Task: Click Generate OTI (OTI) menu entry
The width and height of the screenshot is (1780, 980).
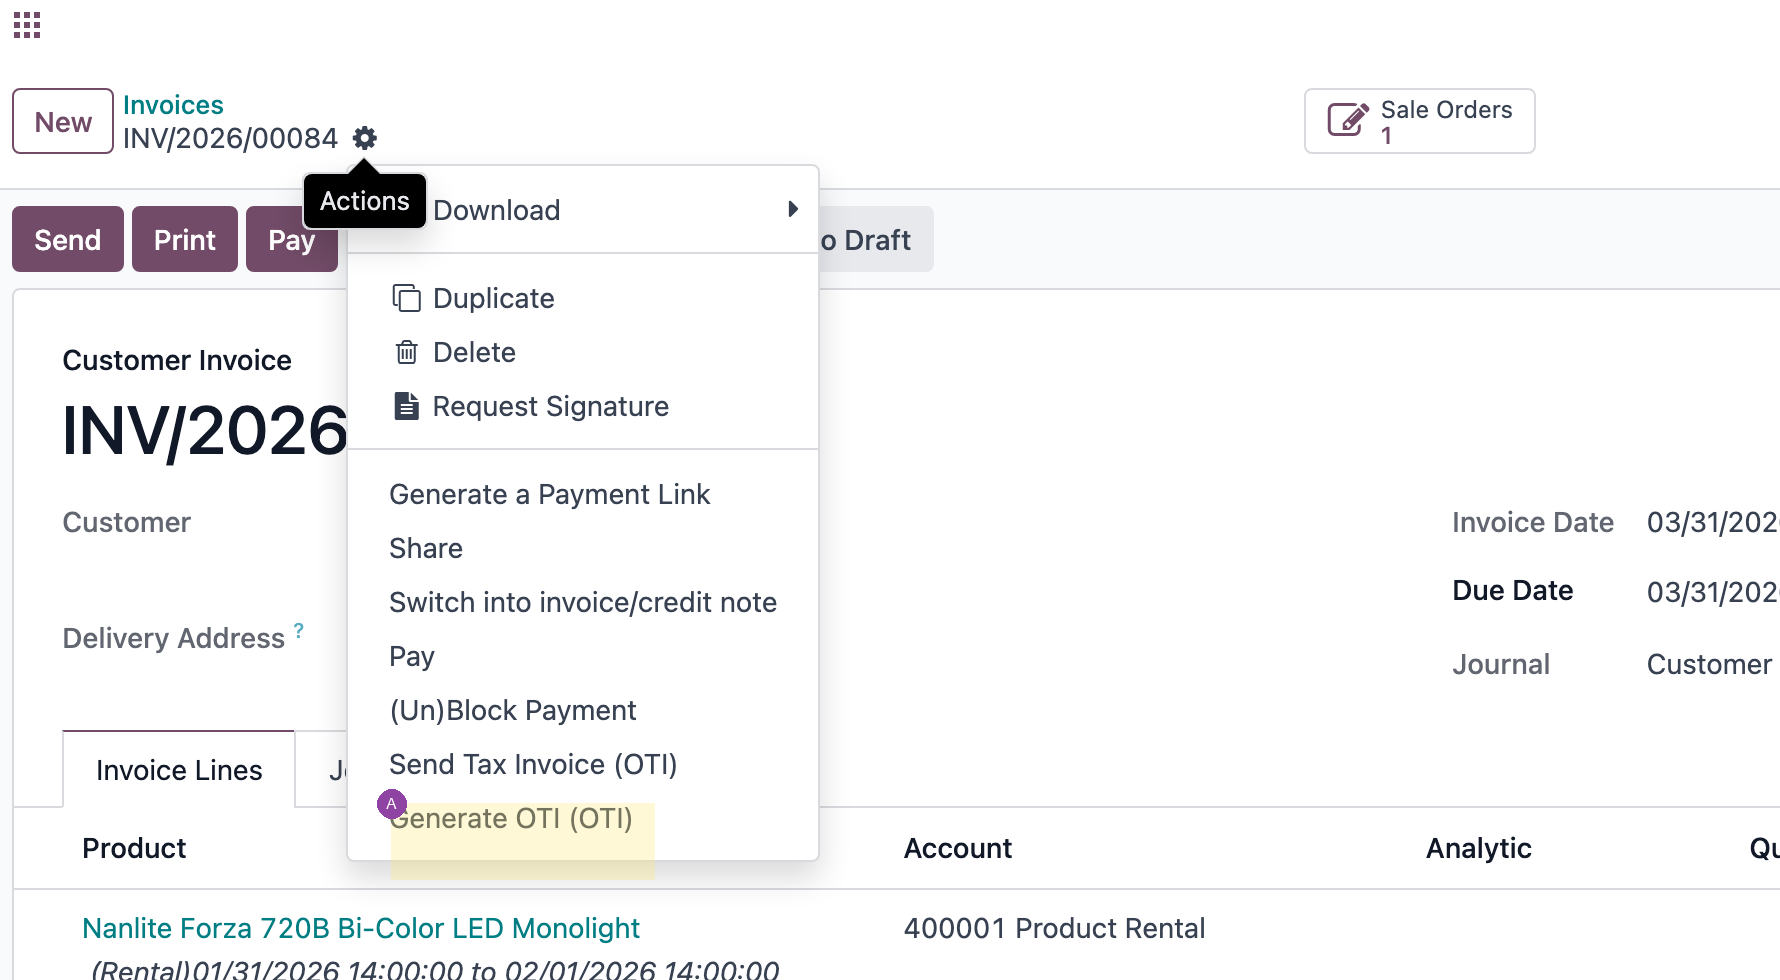Action: (x=511, y=818)
